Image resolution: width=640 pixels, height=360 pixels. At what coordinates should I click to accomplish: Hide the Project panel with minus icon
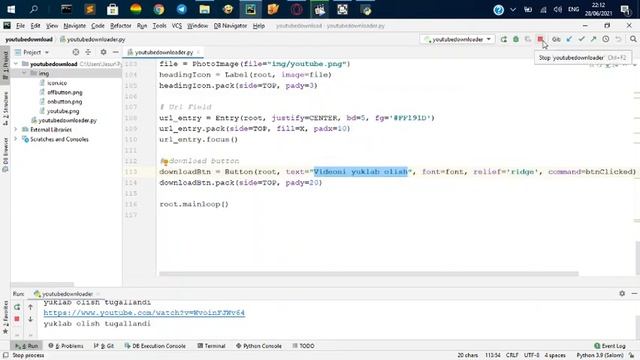[116, 52]
